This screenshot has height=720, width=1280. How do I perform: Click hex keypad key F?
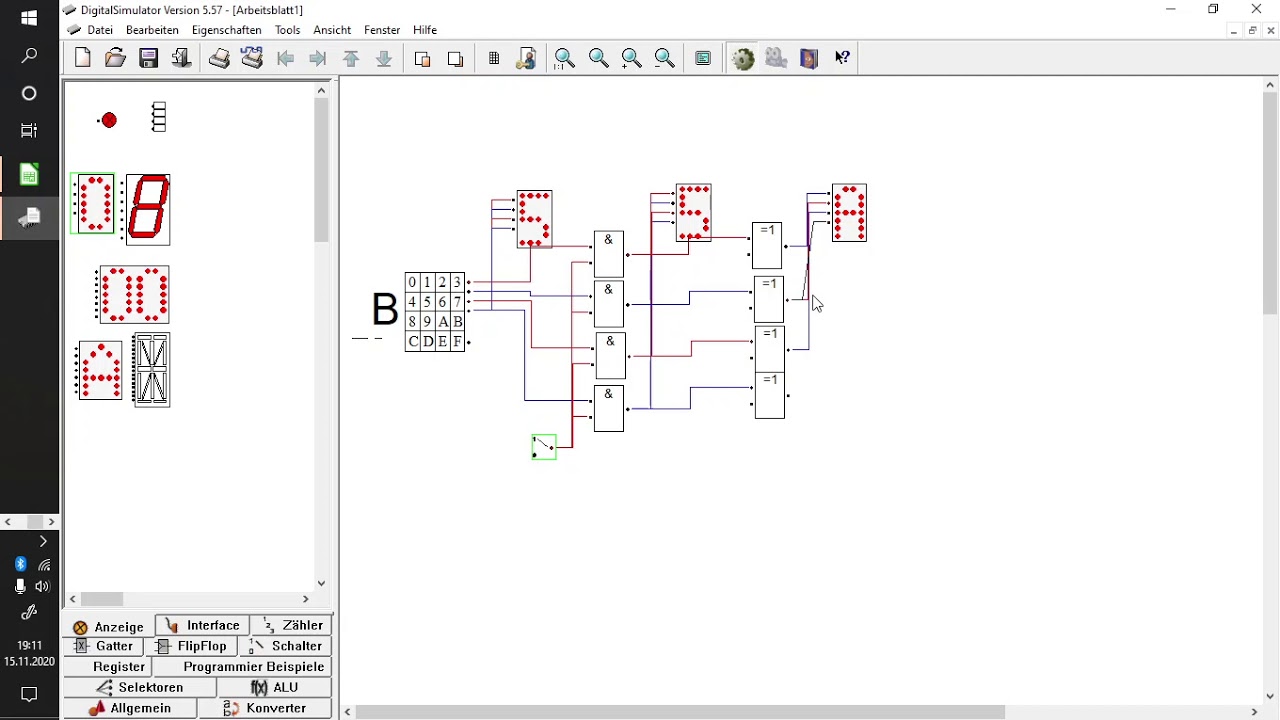click(458, 341)
